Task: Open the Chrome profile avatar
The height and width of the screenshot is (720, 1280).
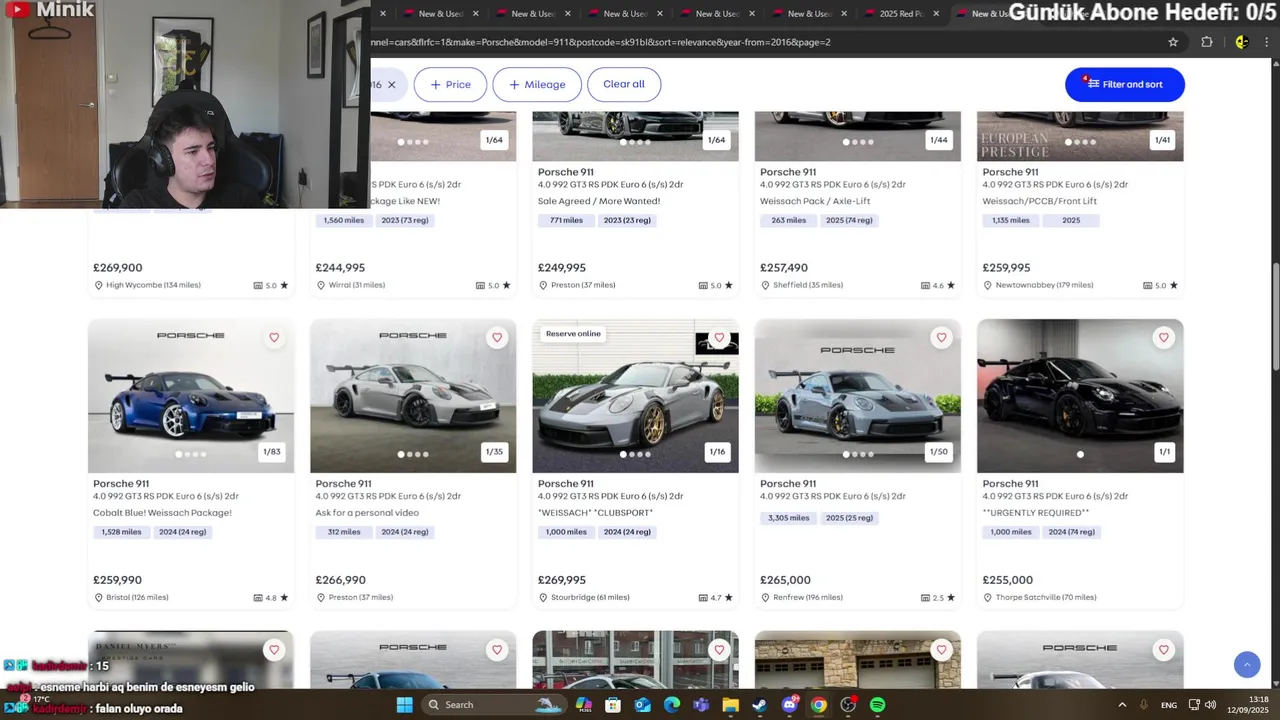Action: click(x=1242, y=42)
